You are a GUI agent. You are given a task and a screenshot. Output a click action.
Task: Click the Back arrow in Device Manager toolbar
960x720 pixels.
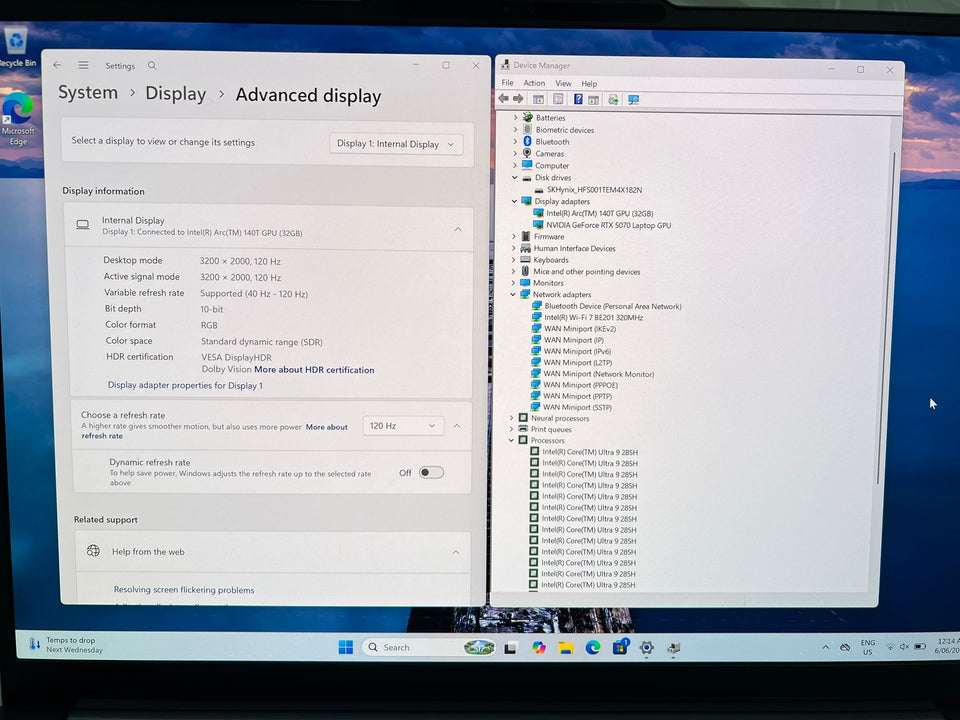point(503,99)
